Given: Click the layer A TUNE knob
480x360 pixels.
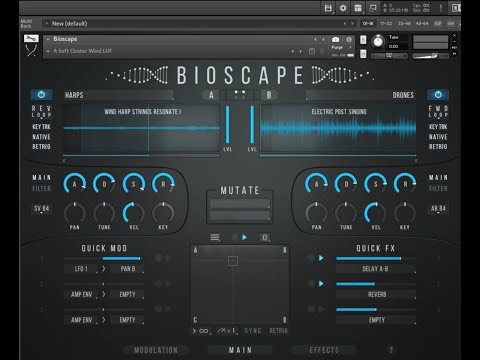Looking at the screenshot, I should [104, 213].
